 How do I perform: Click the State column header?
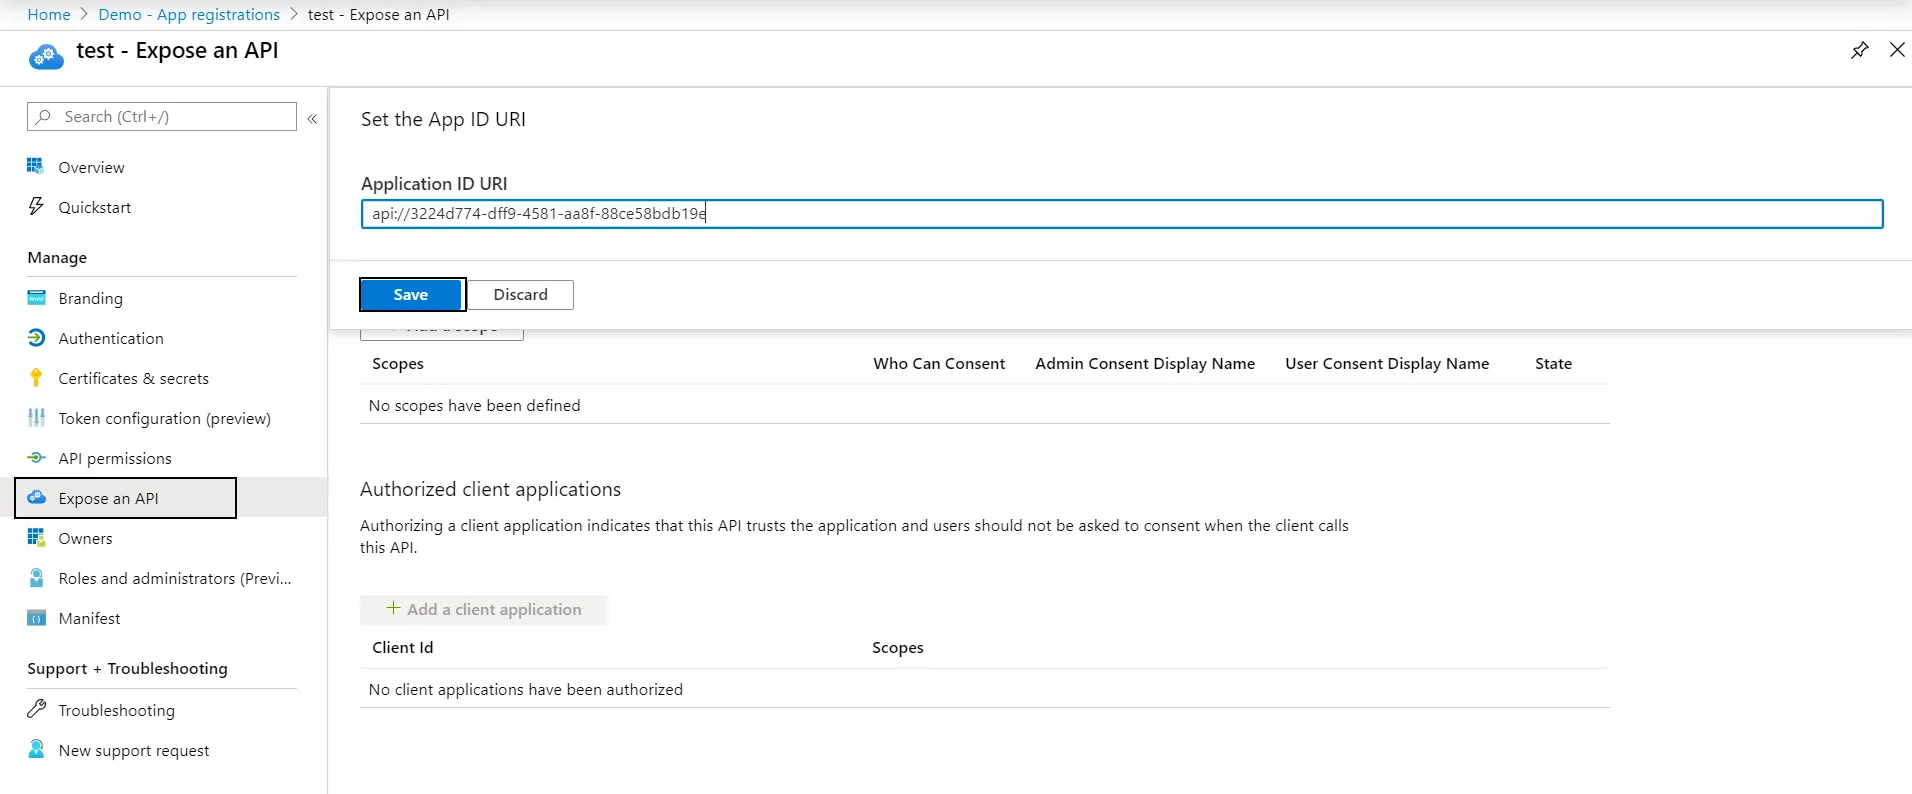pos(1553,363)
